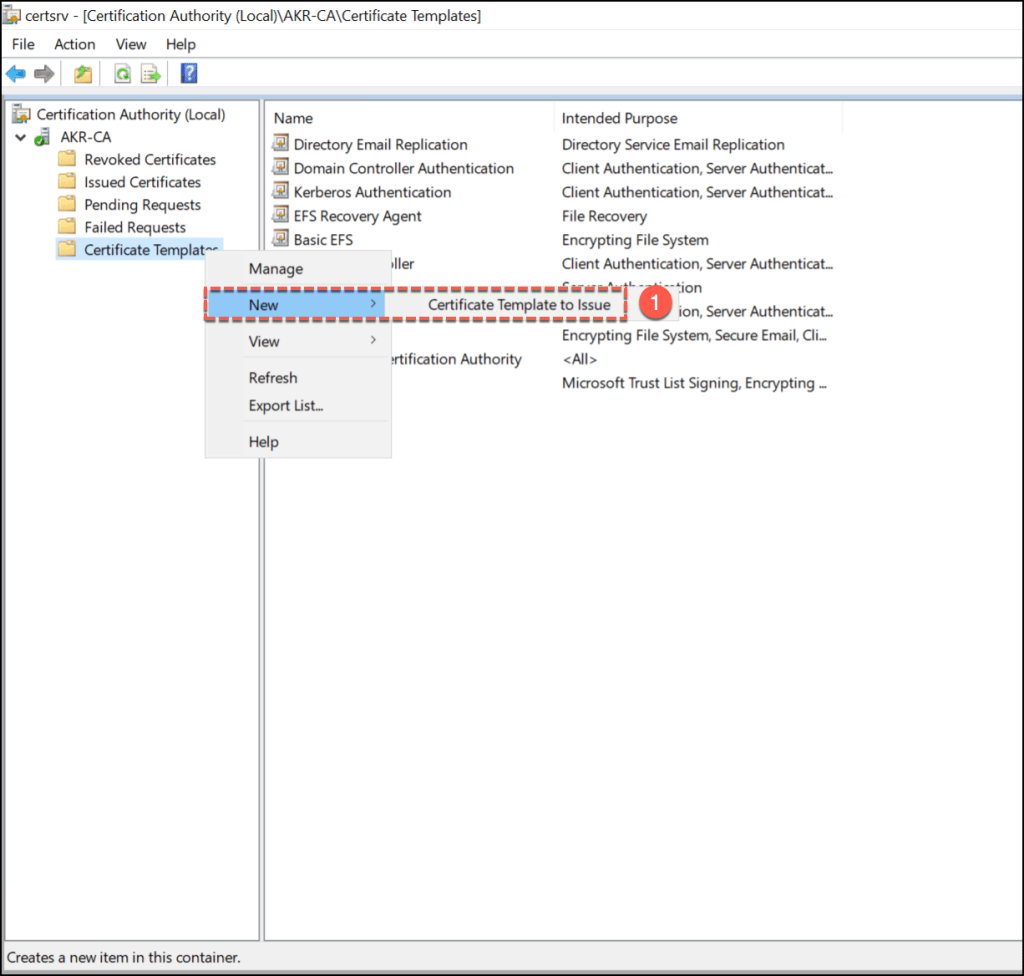The width and height of the screenshot is (1024, 976).
Task: Open the Action menu
Action: (x=75, y=44)
